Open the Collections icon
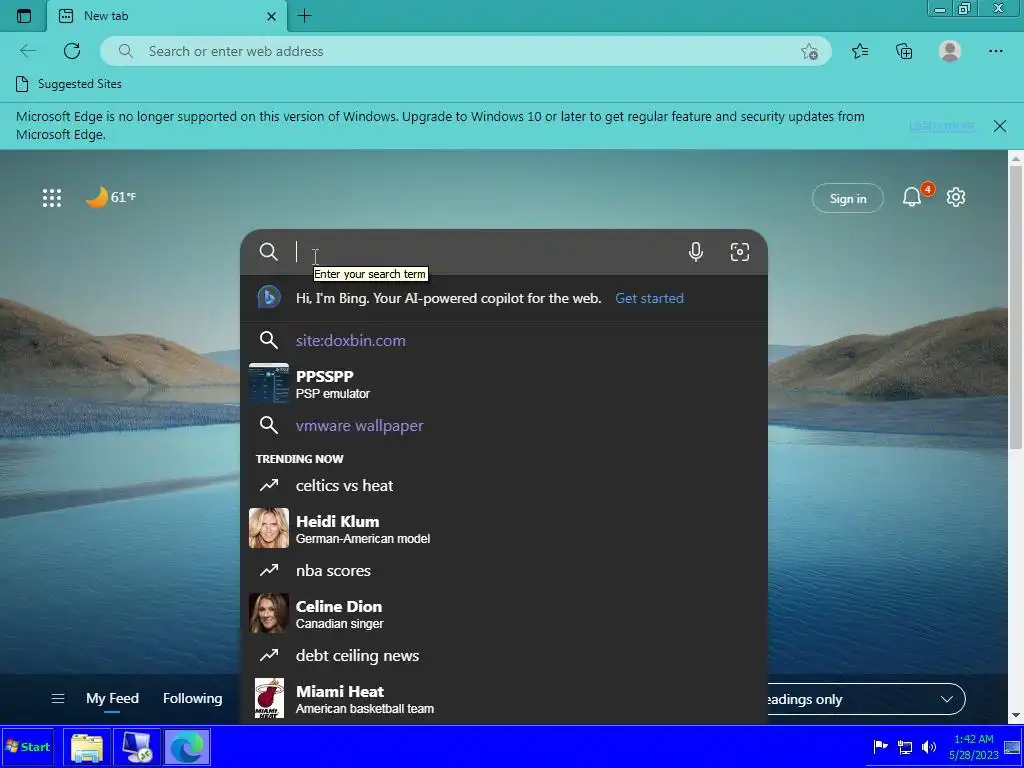1024x768 pixels. pos(904,51)
